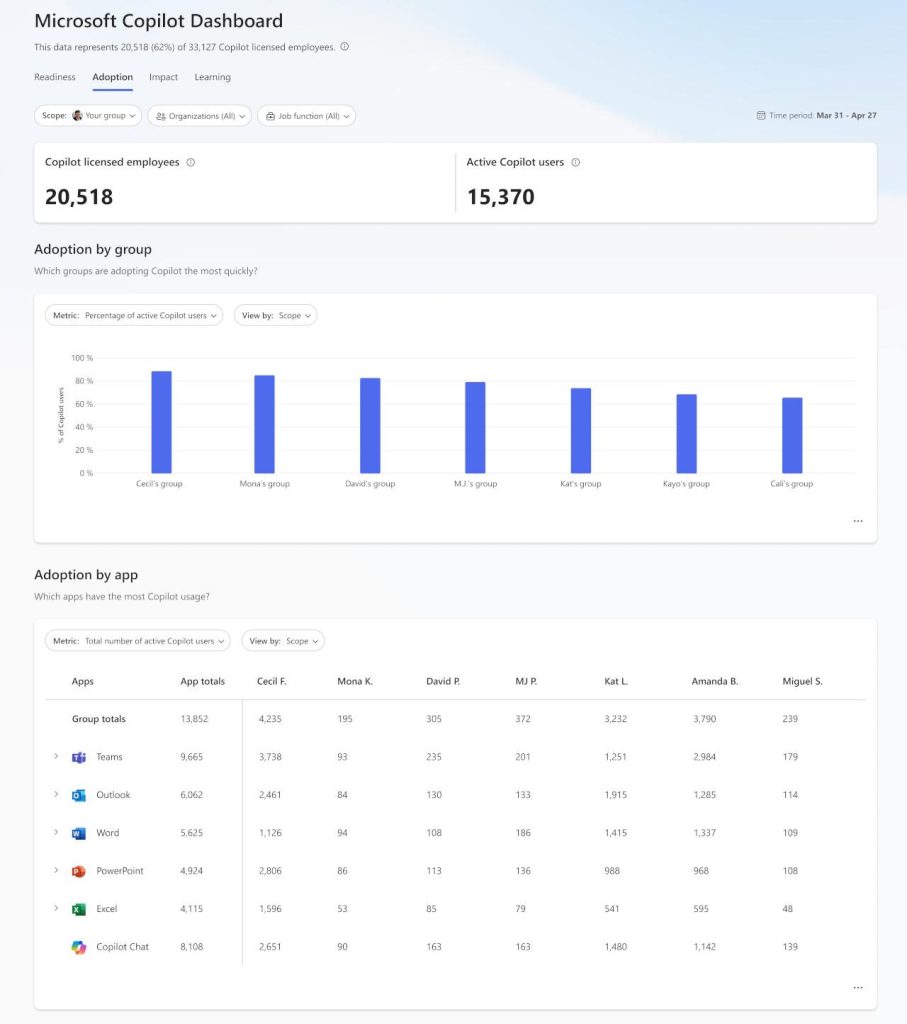Click the Teams app icon
The image size is (907, 1024).
[x=79, y=757]
